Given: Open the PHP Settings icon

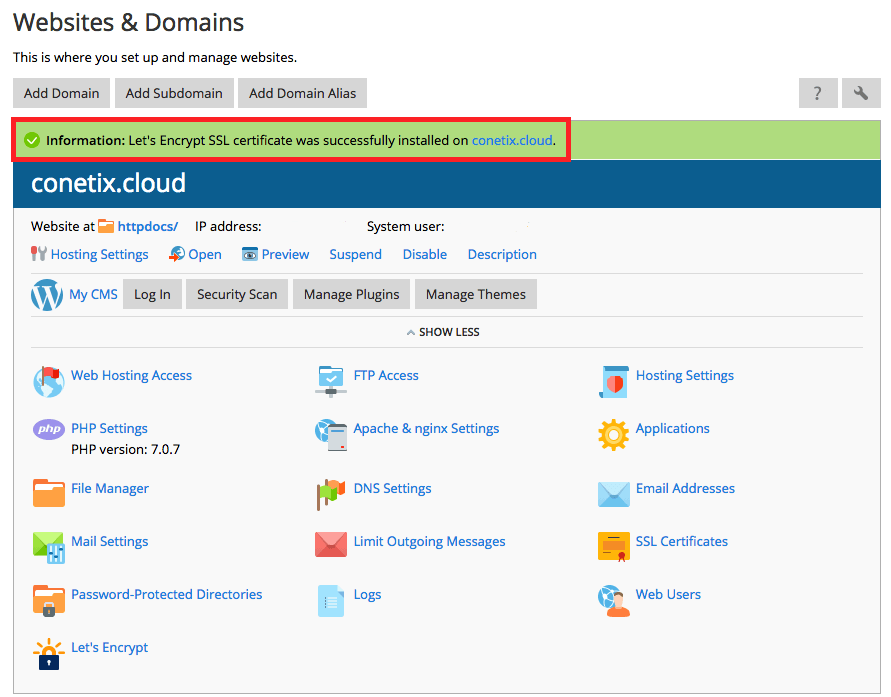Looking at the screenshot, I should pyautogui.click(x=48, y=429).
